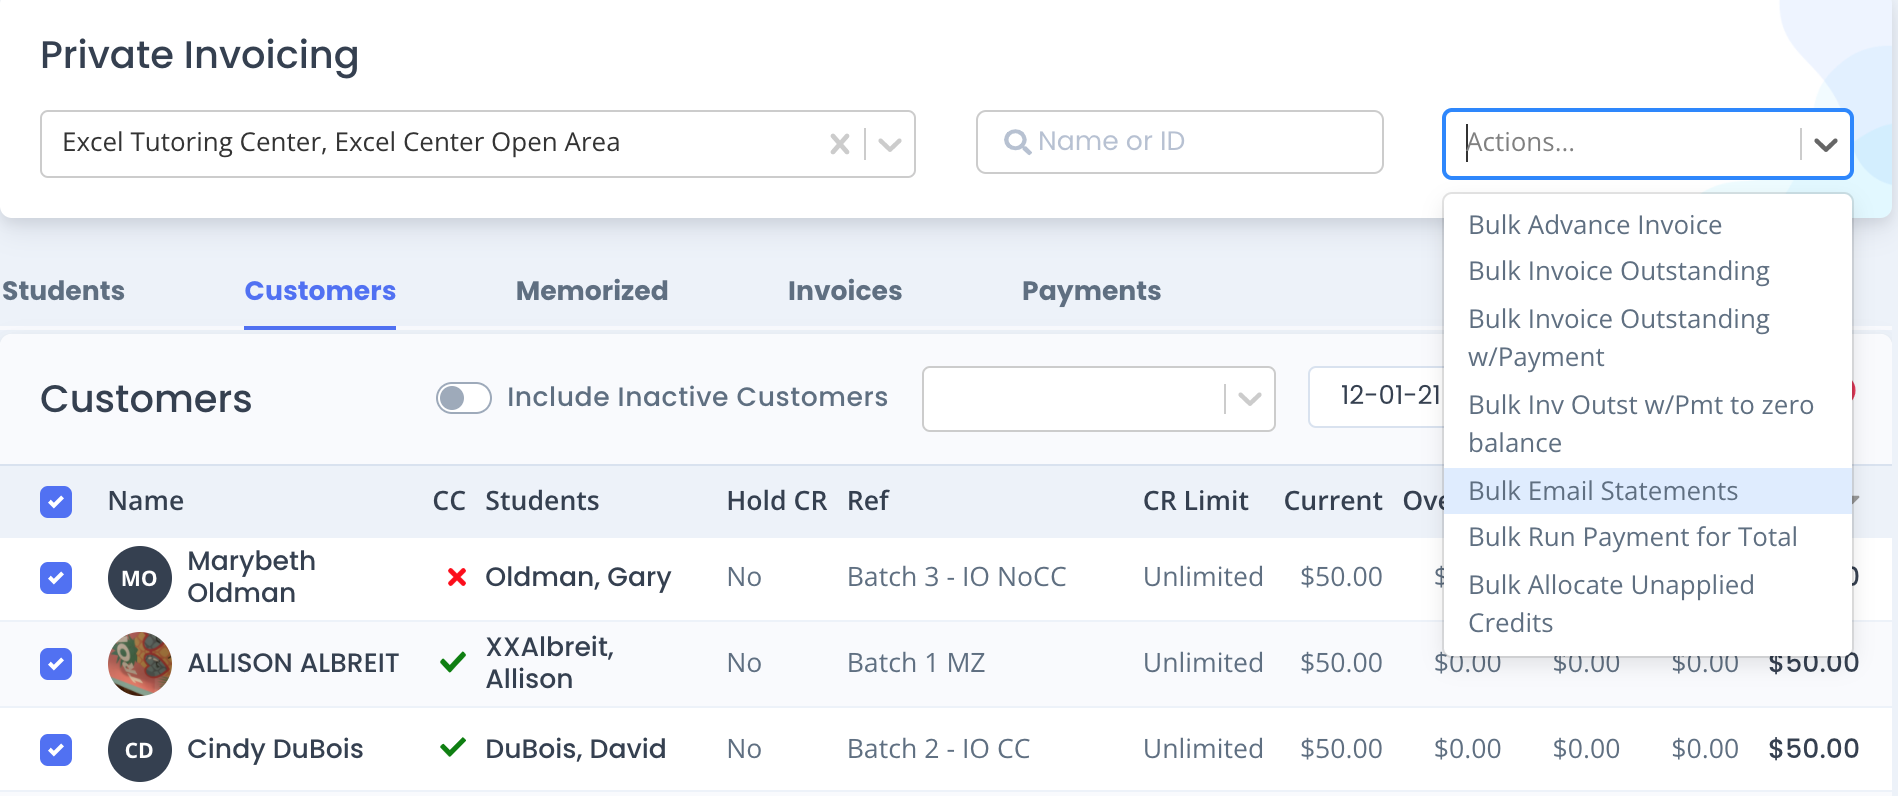The width and height of the screenshot is (1898, 796).
Task: Open student Oldman, Gary
Action: click(578, 577)
